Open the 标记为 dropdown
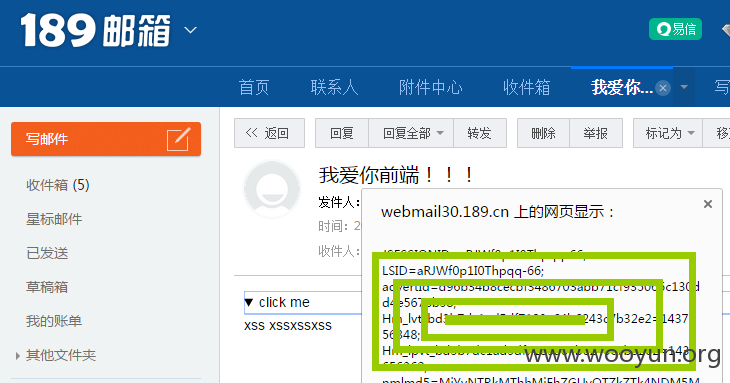730x383 pixels. click(668, 133)
